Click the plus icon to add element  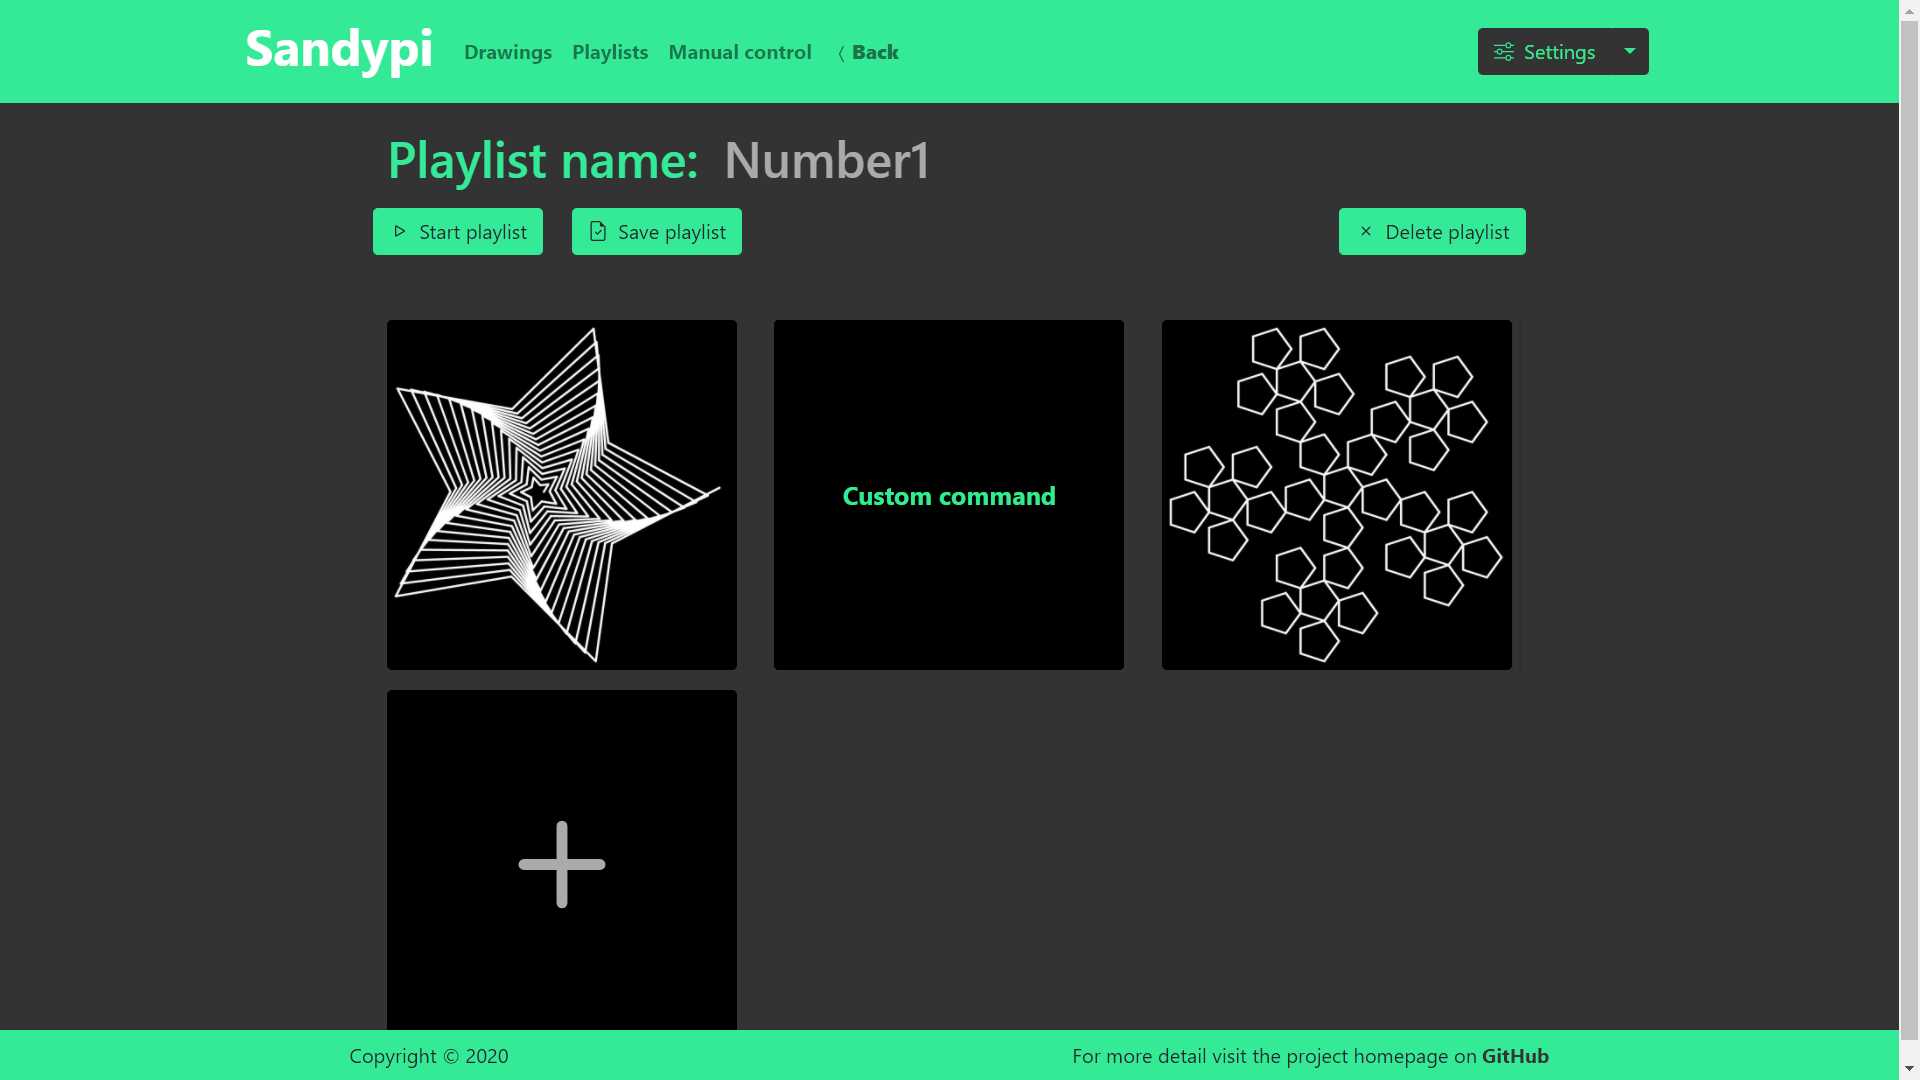(x=562, y=865)
